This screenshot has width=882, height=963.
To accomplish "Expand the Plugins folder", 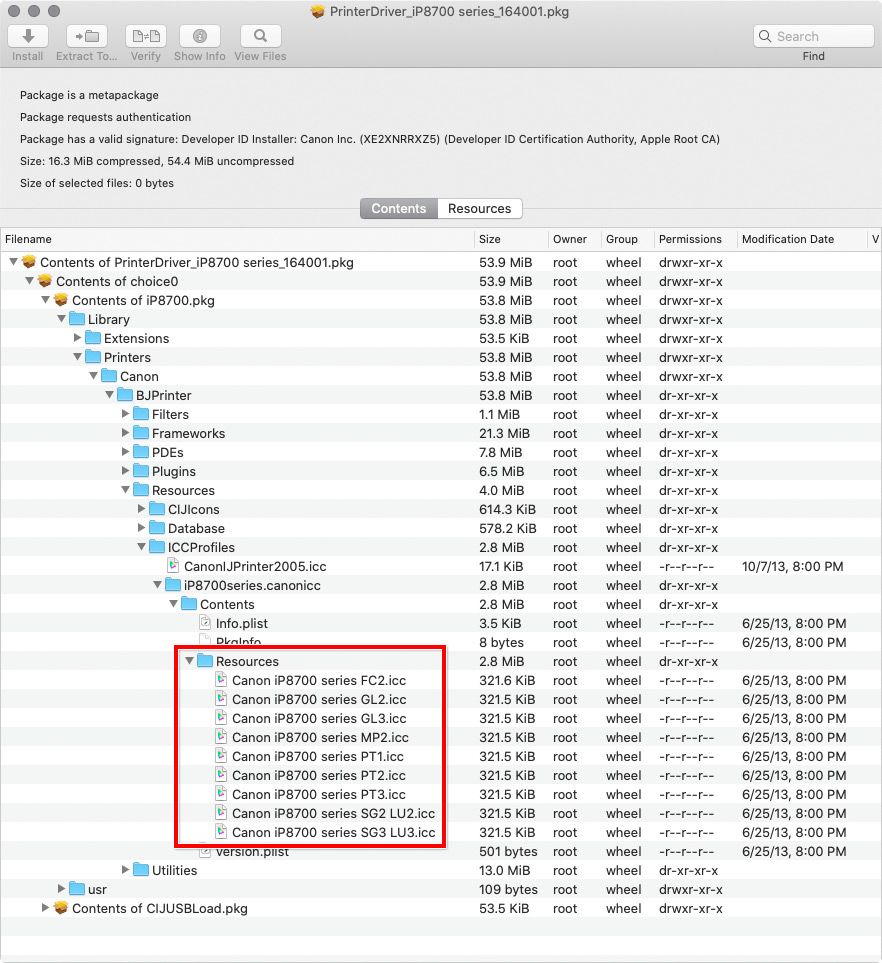I will click(x=125, y=471).
